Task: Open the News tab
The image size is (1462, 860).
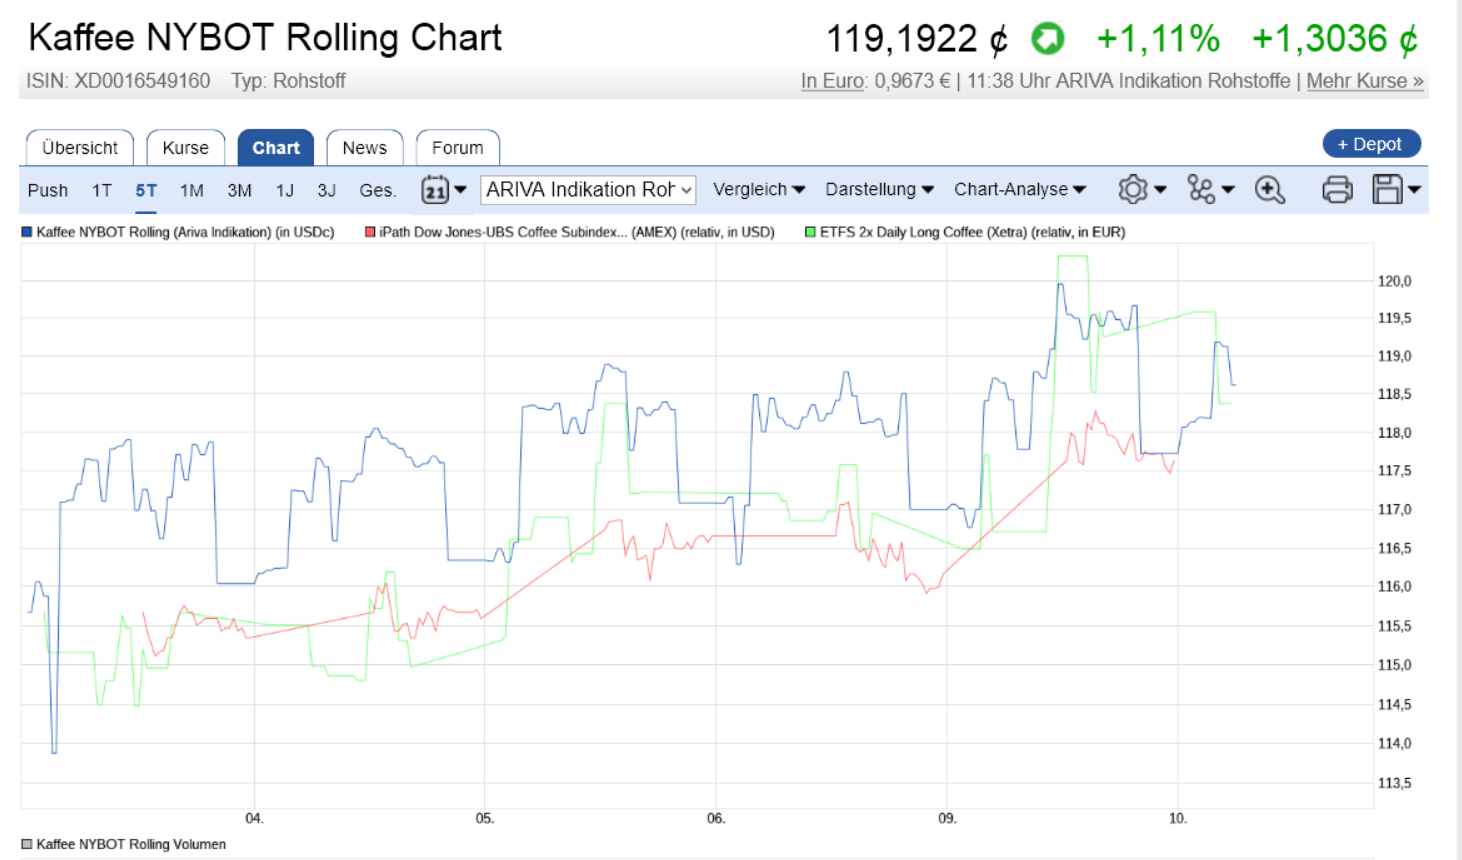Action: [365, 148]
